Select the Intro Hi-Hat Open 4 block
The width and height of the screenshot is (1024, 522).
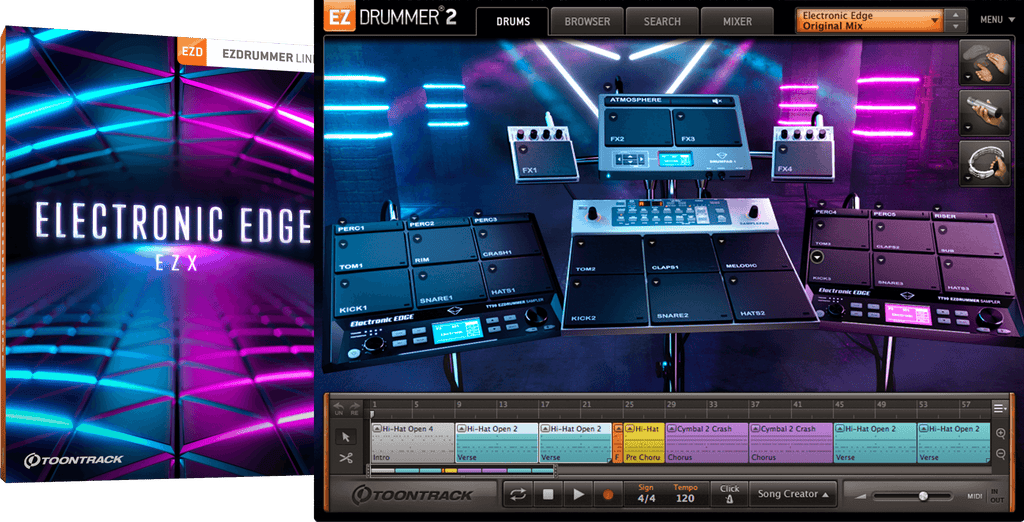pos(412,443)
